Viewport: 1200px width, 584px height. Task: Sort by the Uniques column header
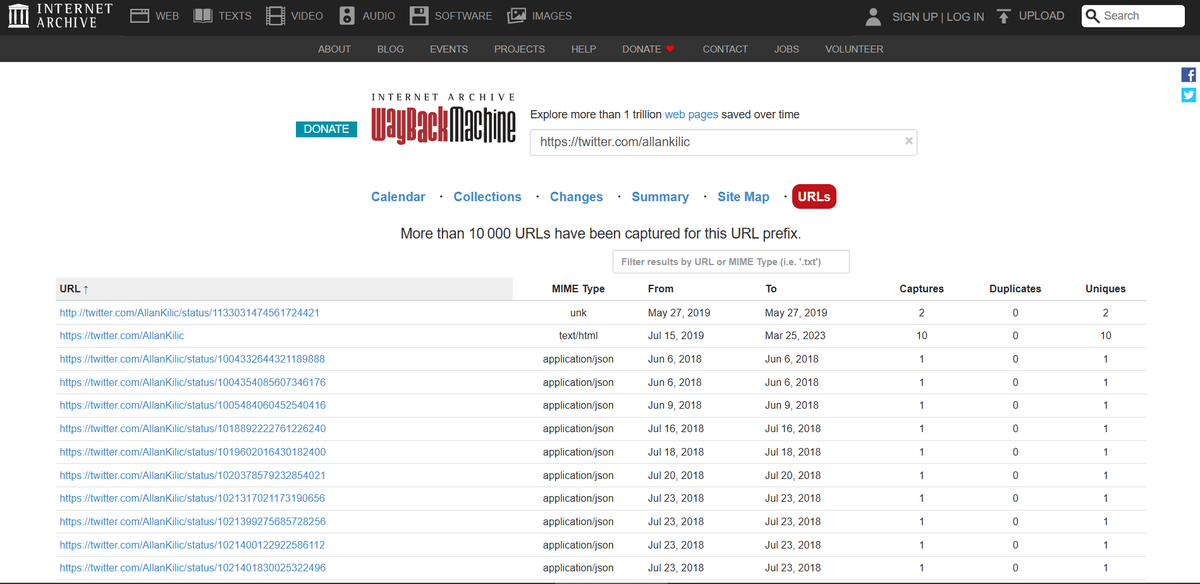1105,289
